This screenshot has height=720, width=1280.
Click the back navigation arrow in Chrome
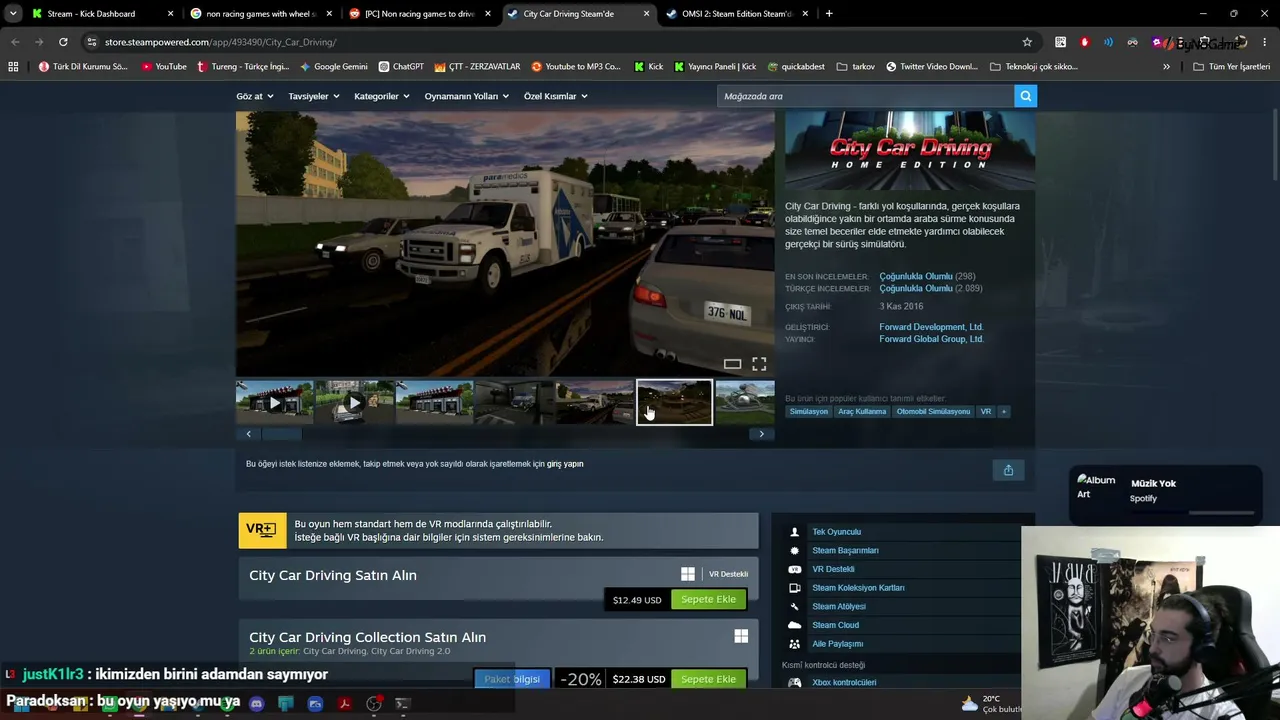[x=15, y=42]
